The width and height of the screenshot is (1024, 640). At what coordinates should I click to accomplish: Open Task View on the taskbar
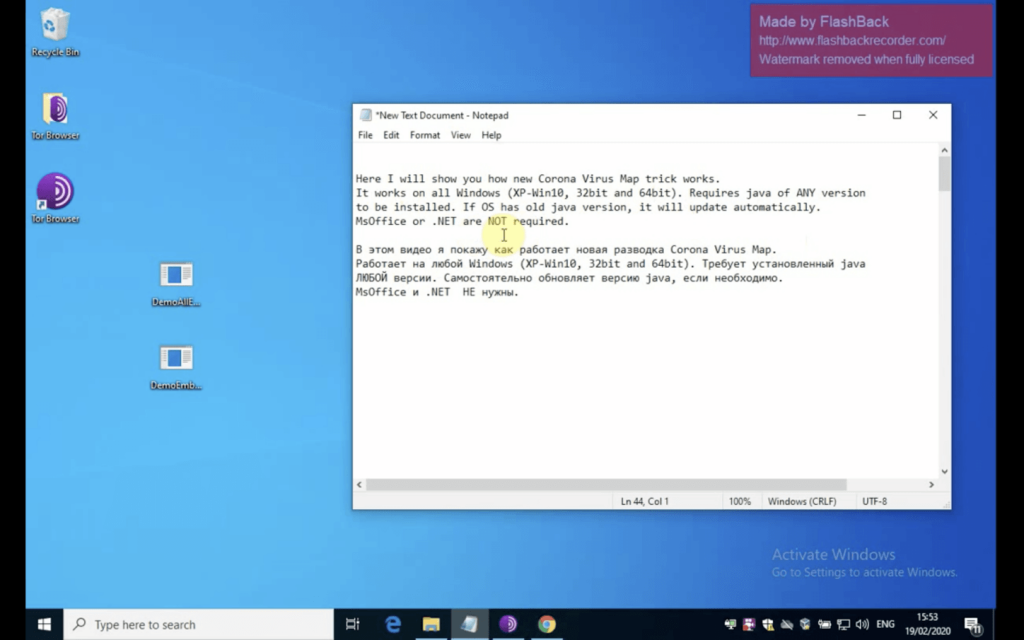[x=351, y=623]
